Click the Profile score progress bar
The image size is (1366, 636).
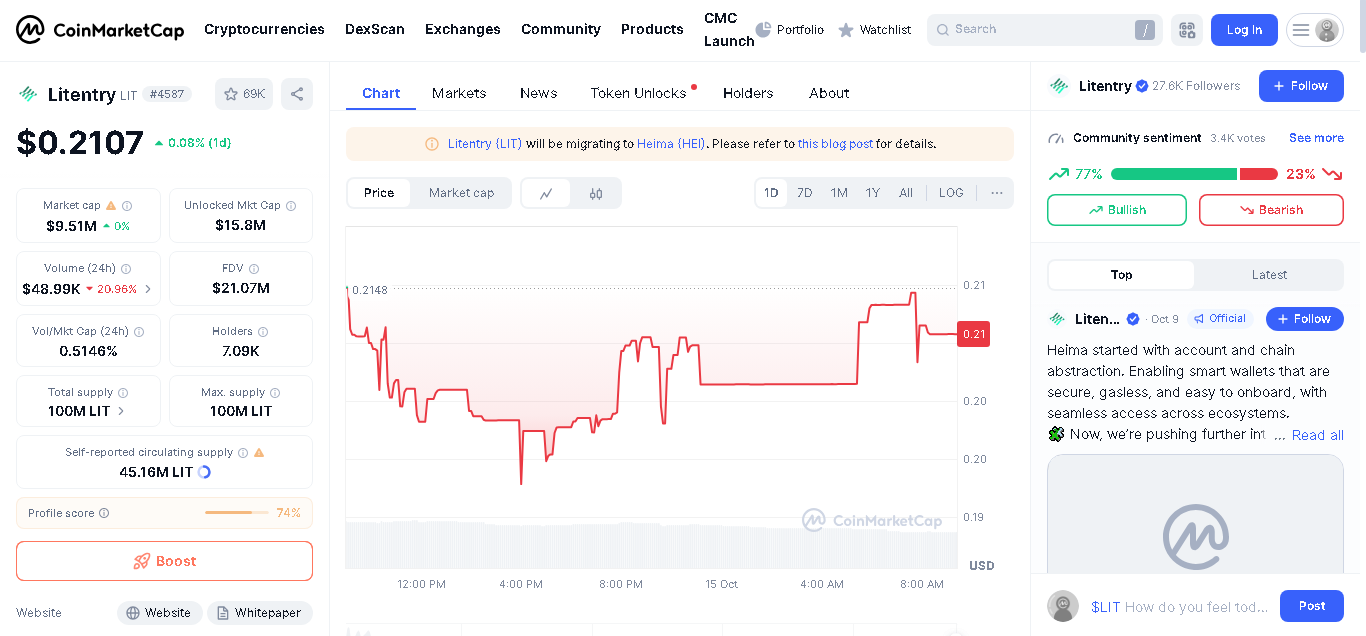coord(237,513)
